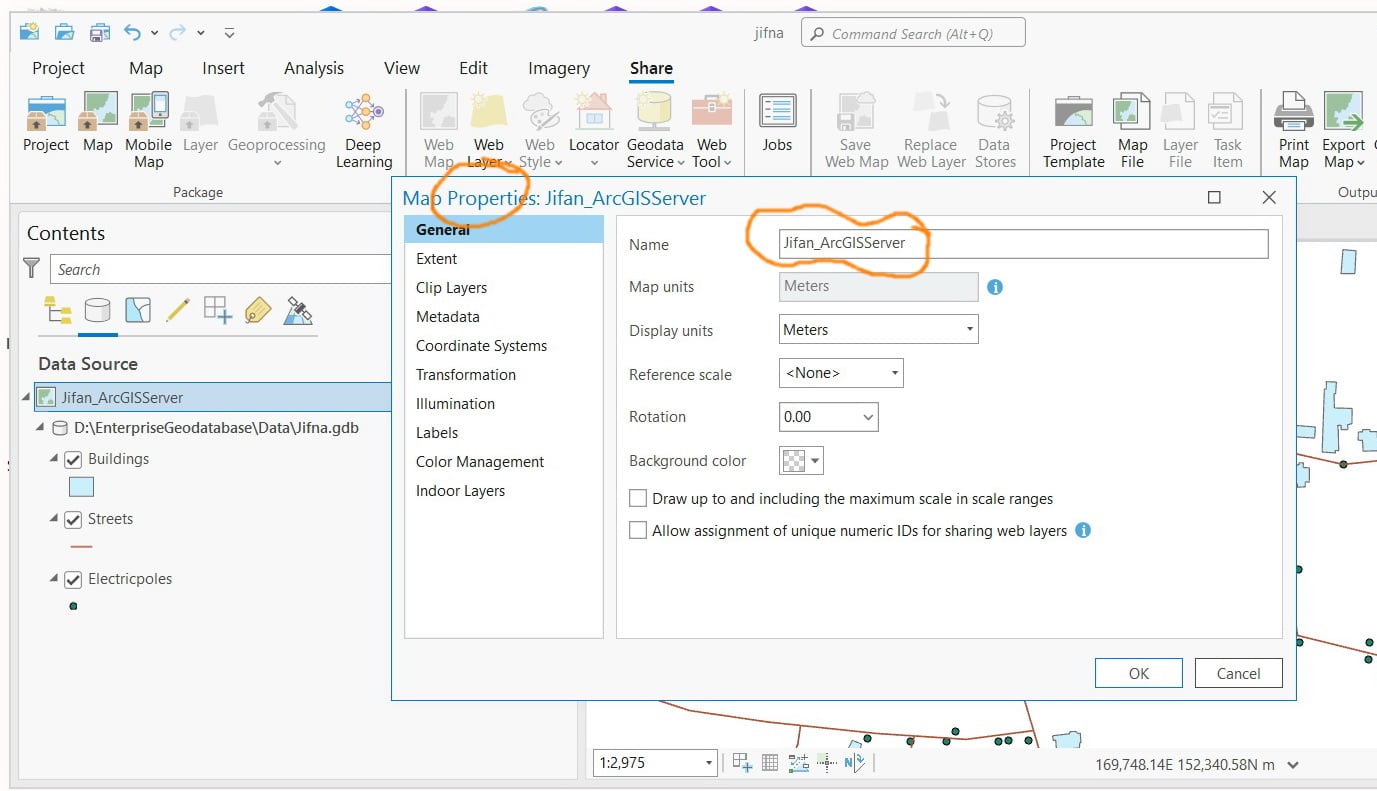Switch to the Imagery ribbon tab
The width and height of the screenshot is (1377, 791).
click(559, 68)
